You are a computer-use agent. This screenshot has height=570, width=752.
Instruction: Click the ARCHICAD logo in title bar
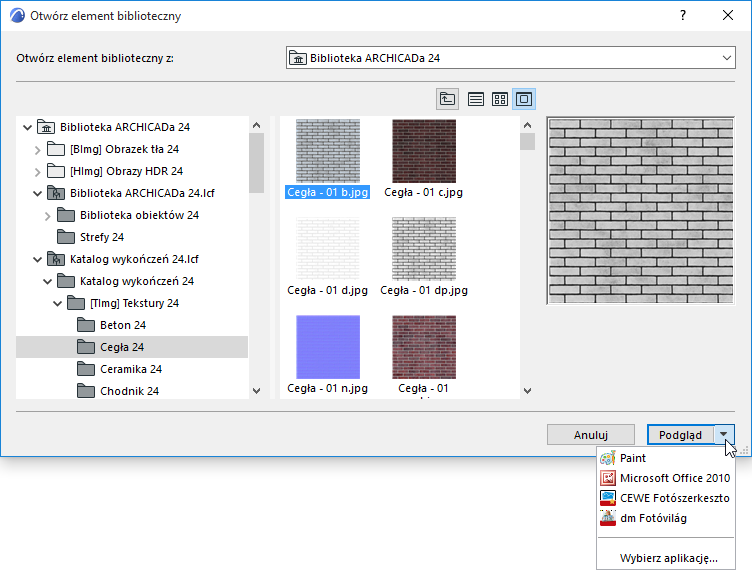[x=17, y=15]
